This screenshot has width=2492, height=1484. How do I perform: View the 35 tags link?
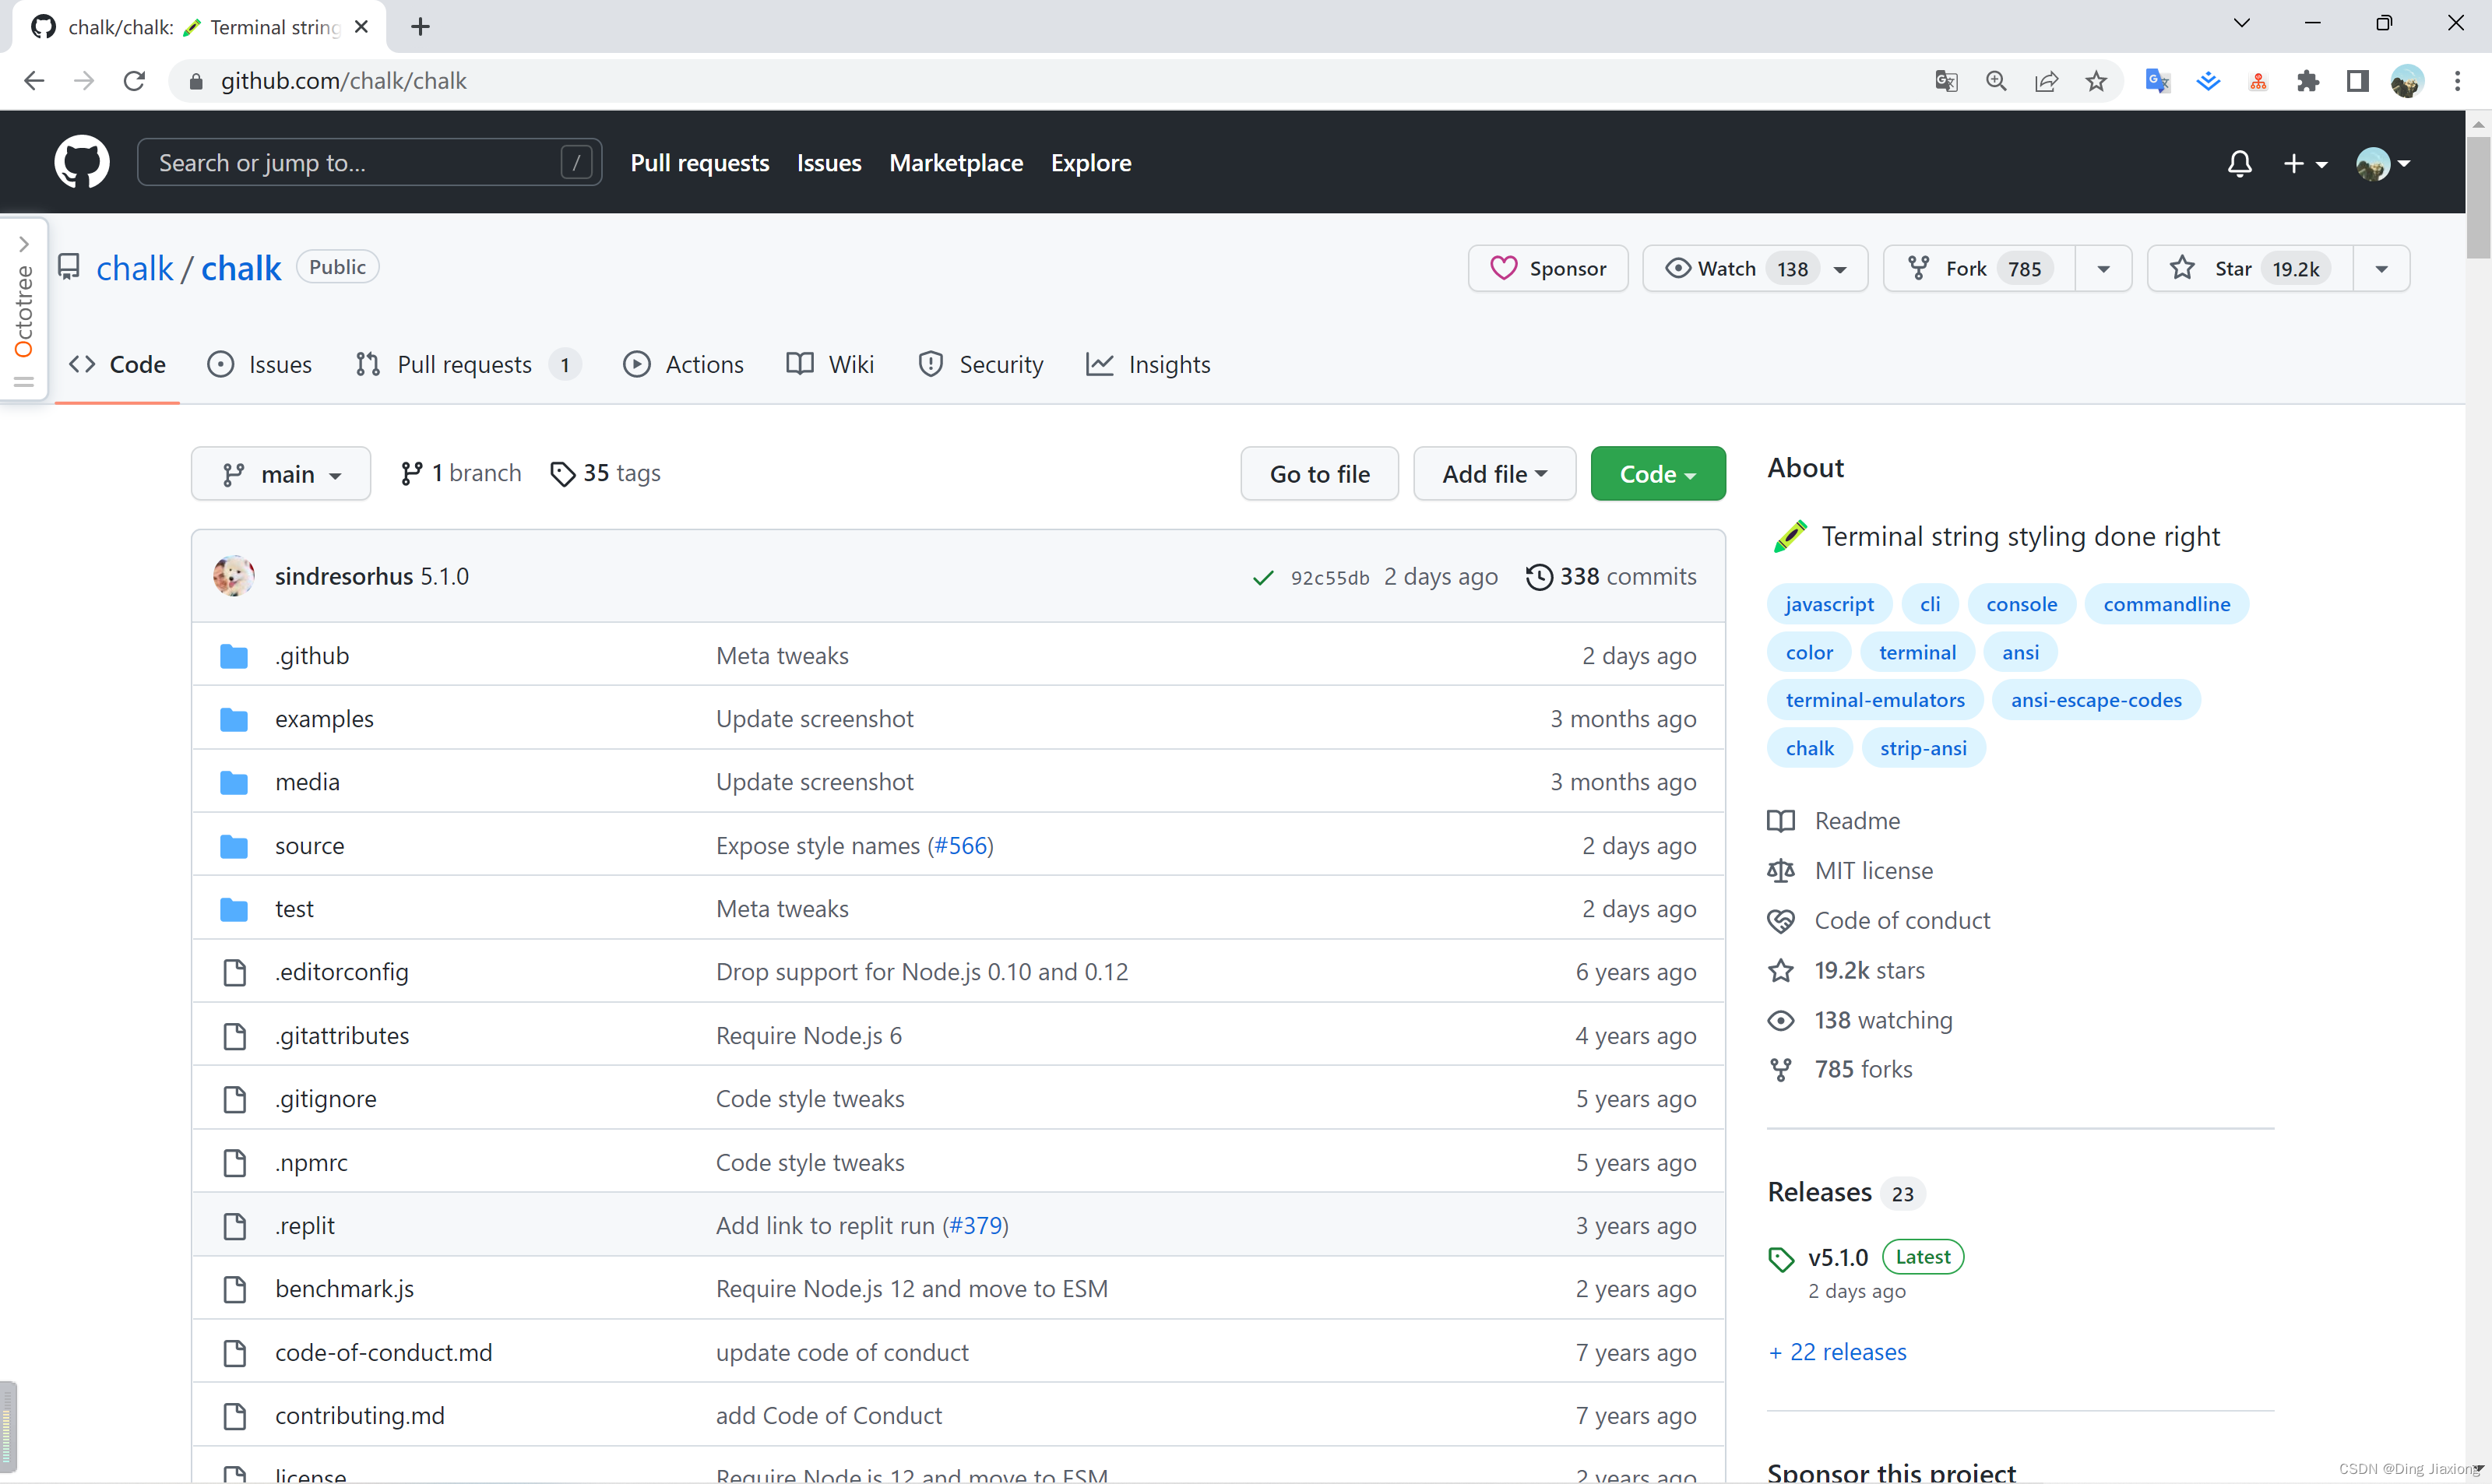(x=605, y=473)
